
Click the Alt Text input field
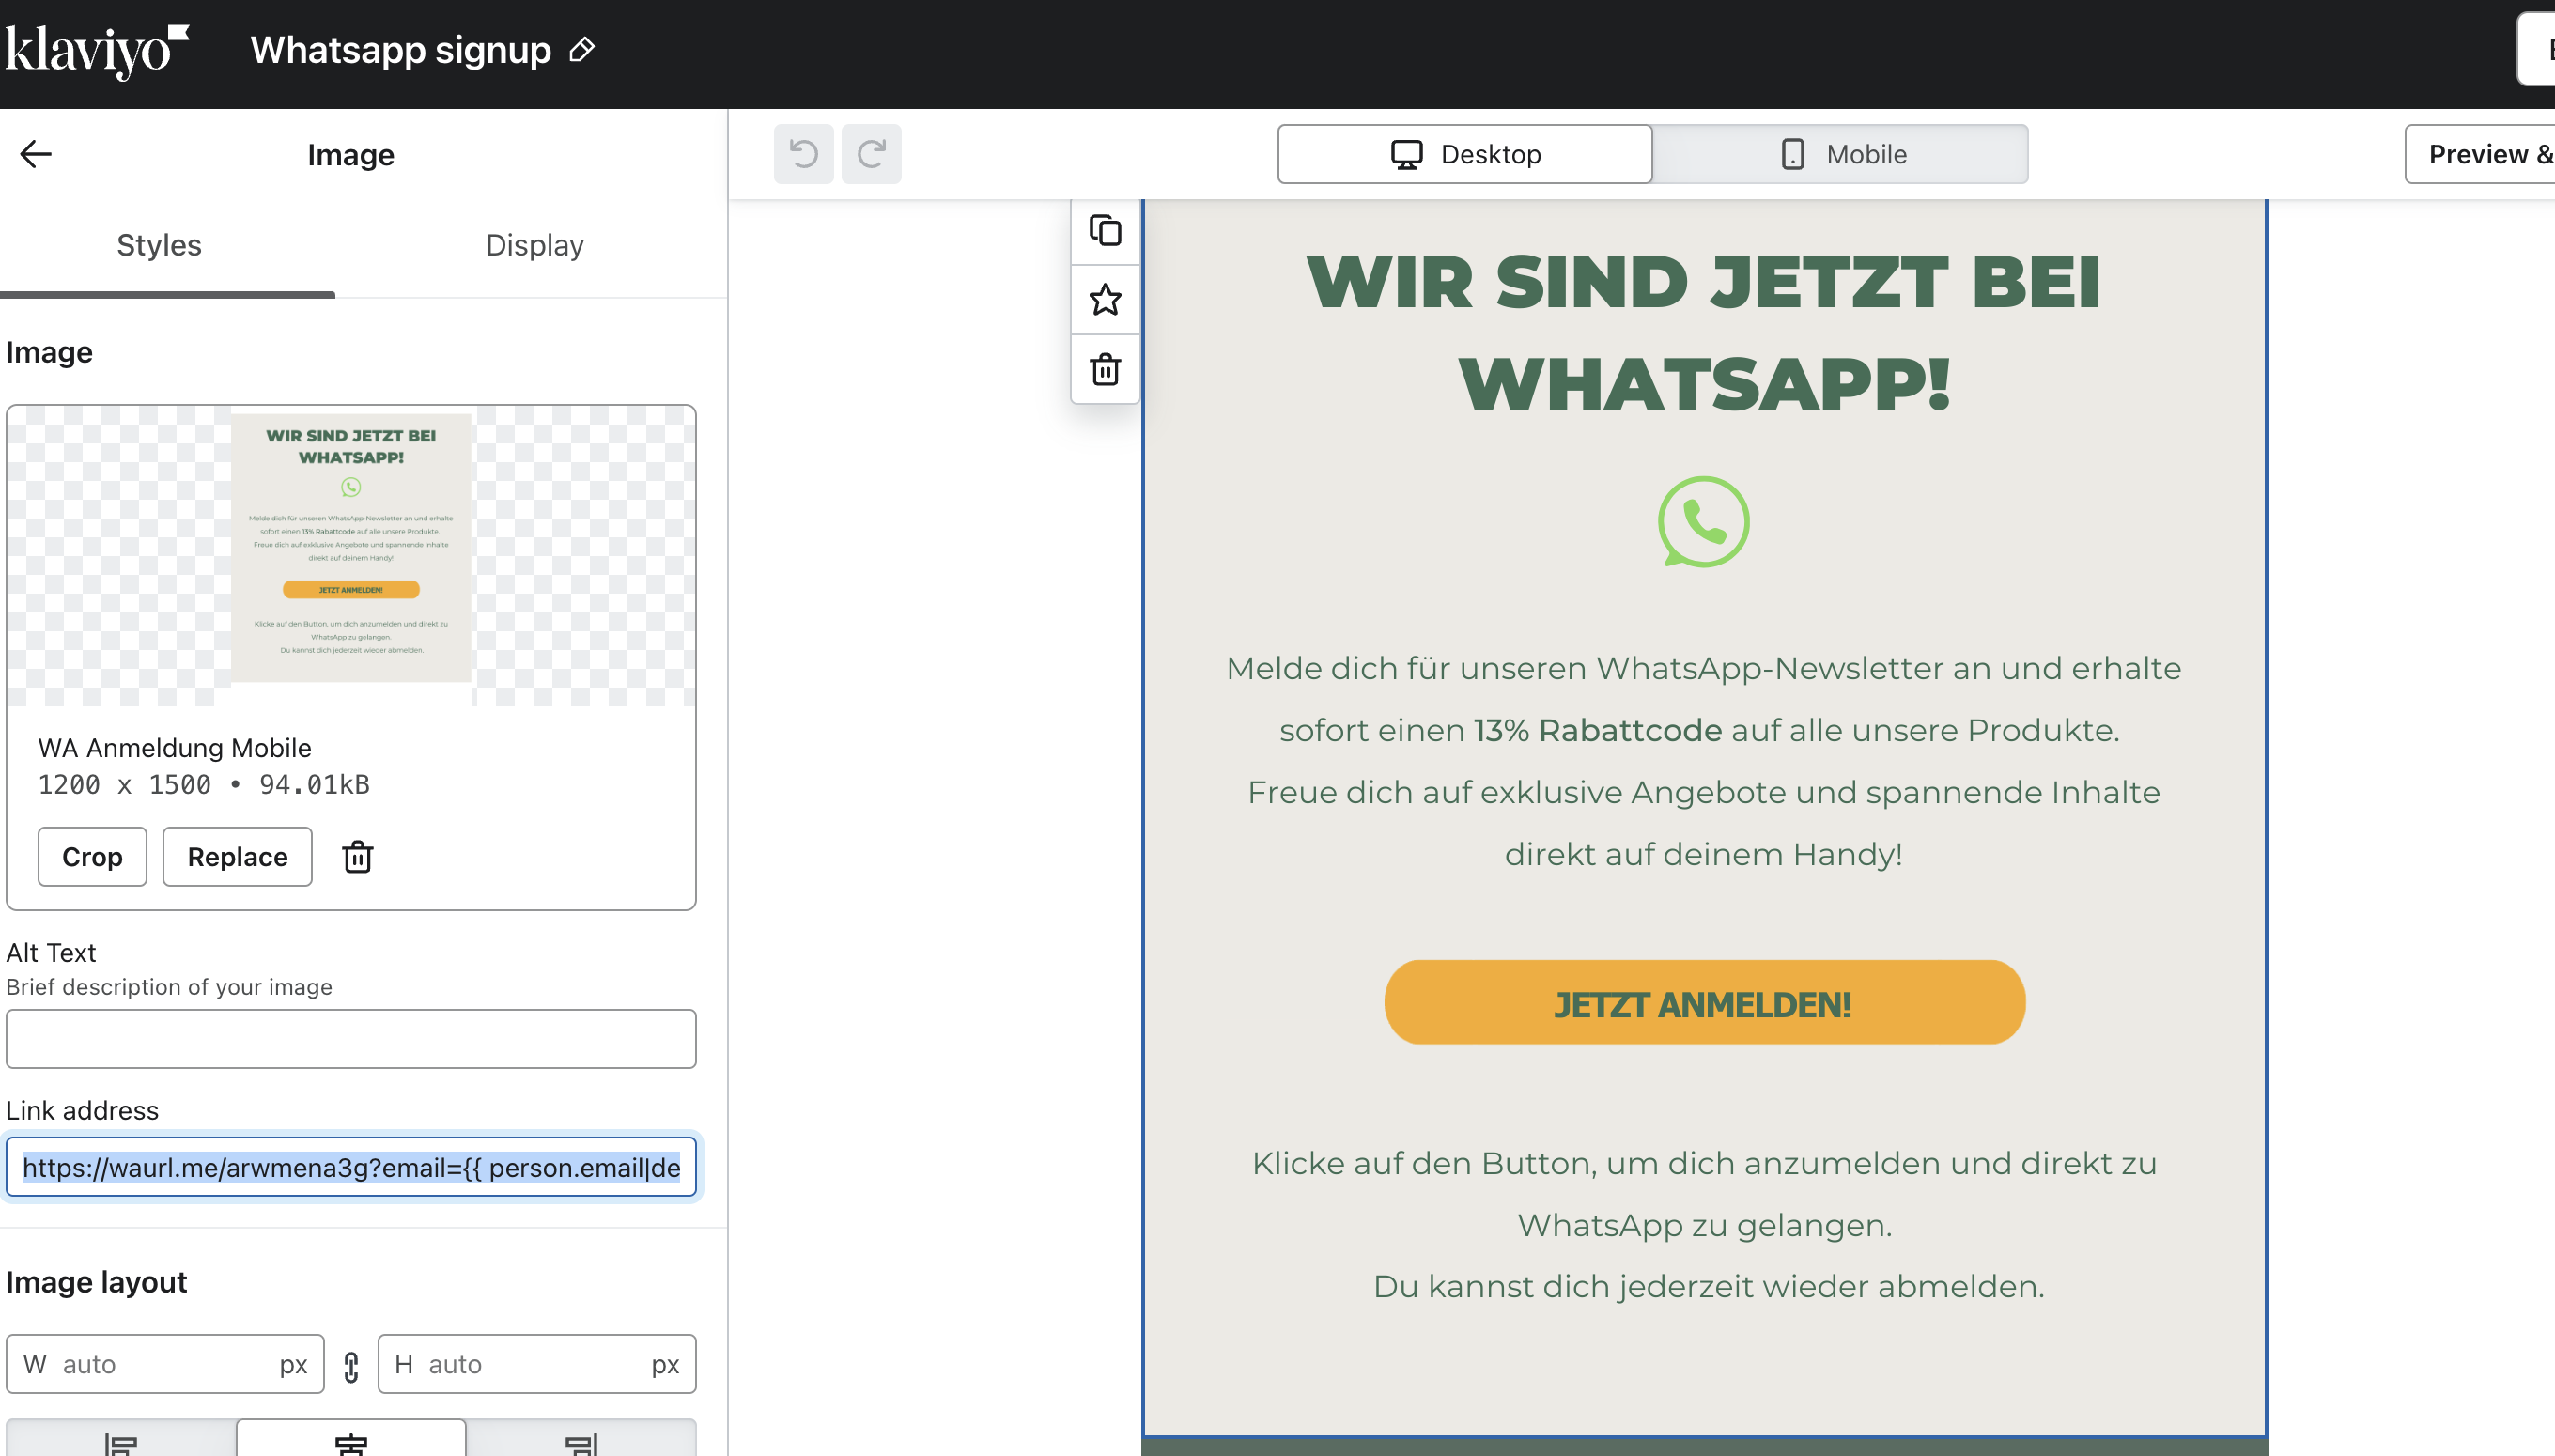pyautogui.click(x=351, y=1039)
